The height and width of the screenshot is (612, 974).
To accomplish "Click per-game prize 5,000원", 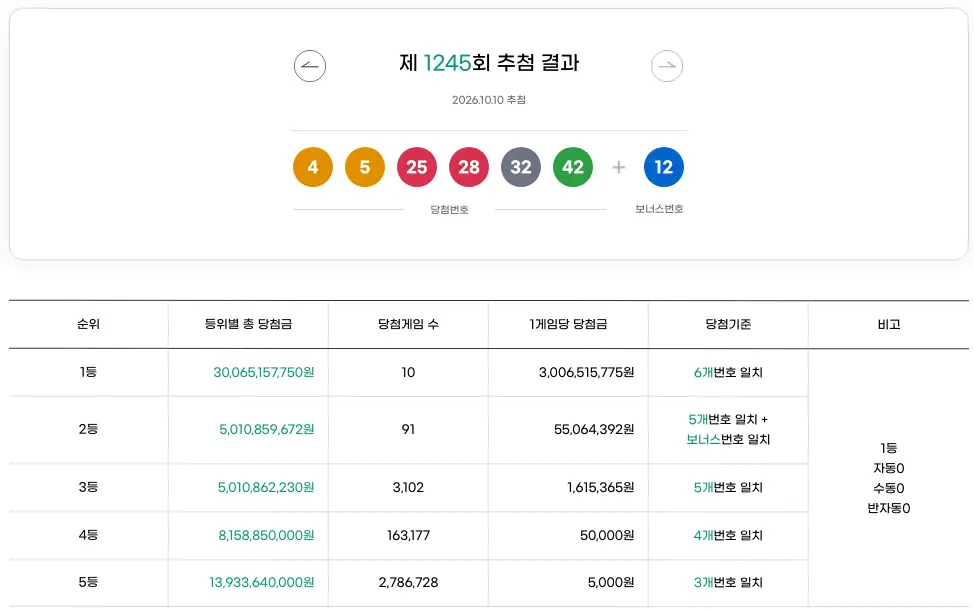I will (611, 582).
